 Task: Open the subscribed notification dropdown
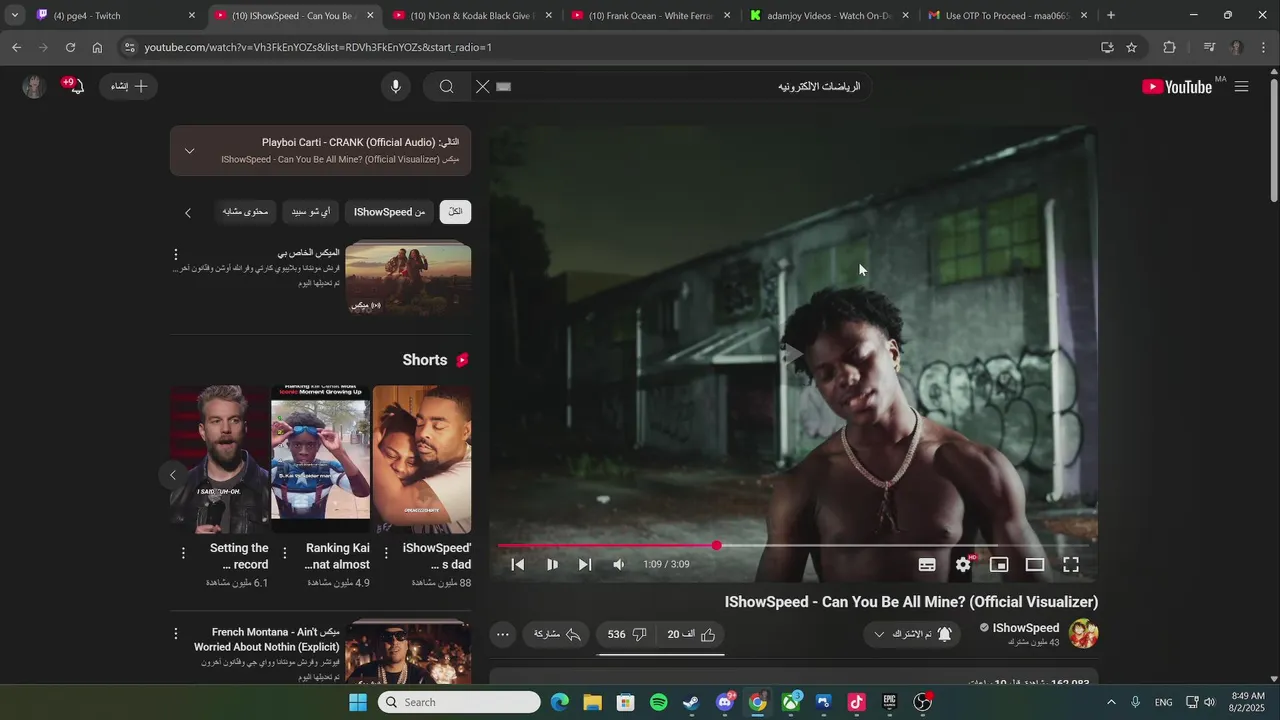coord(912,635)
